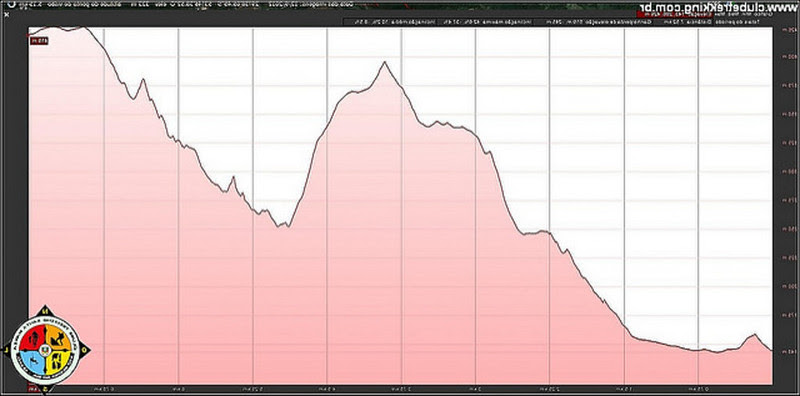Click the red distance marker on bottom axis
This screenshot has width=800, height=396.
tap(33, 389)
